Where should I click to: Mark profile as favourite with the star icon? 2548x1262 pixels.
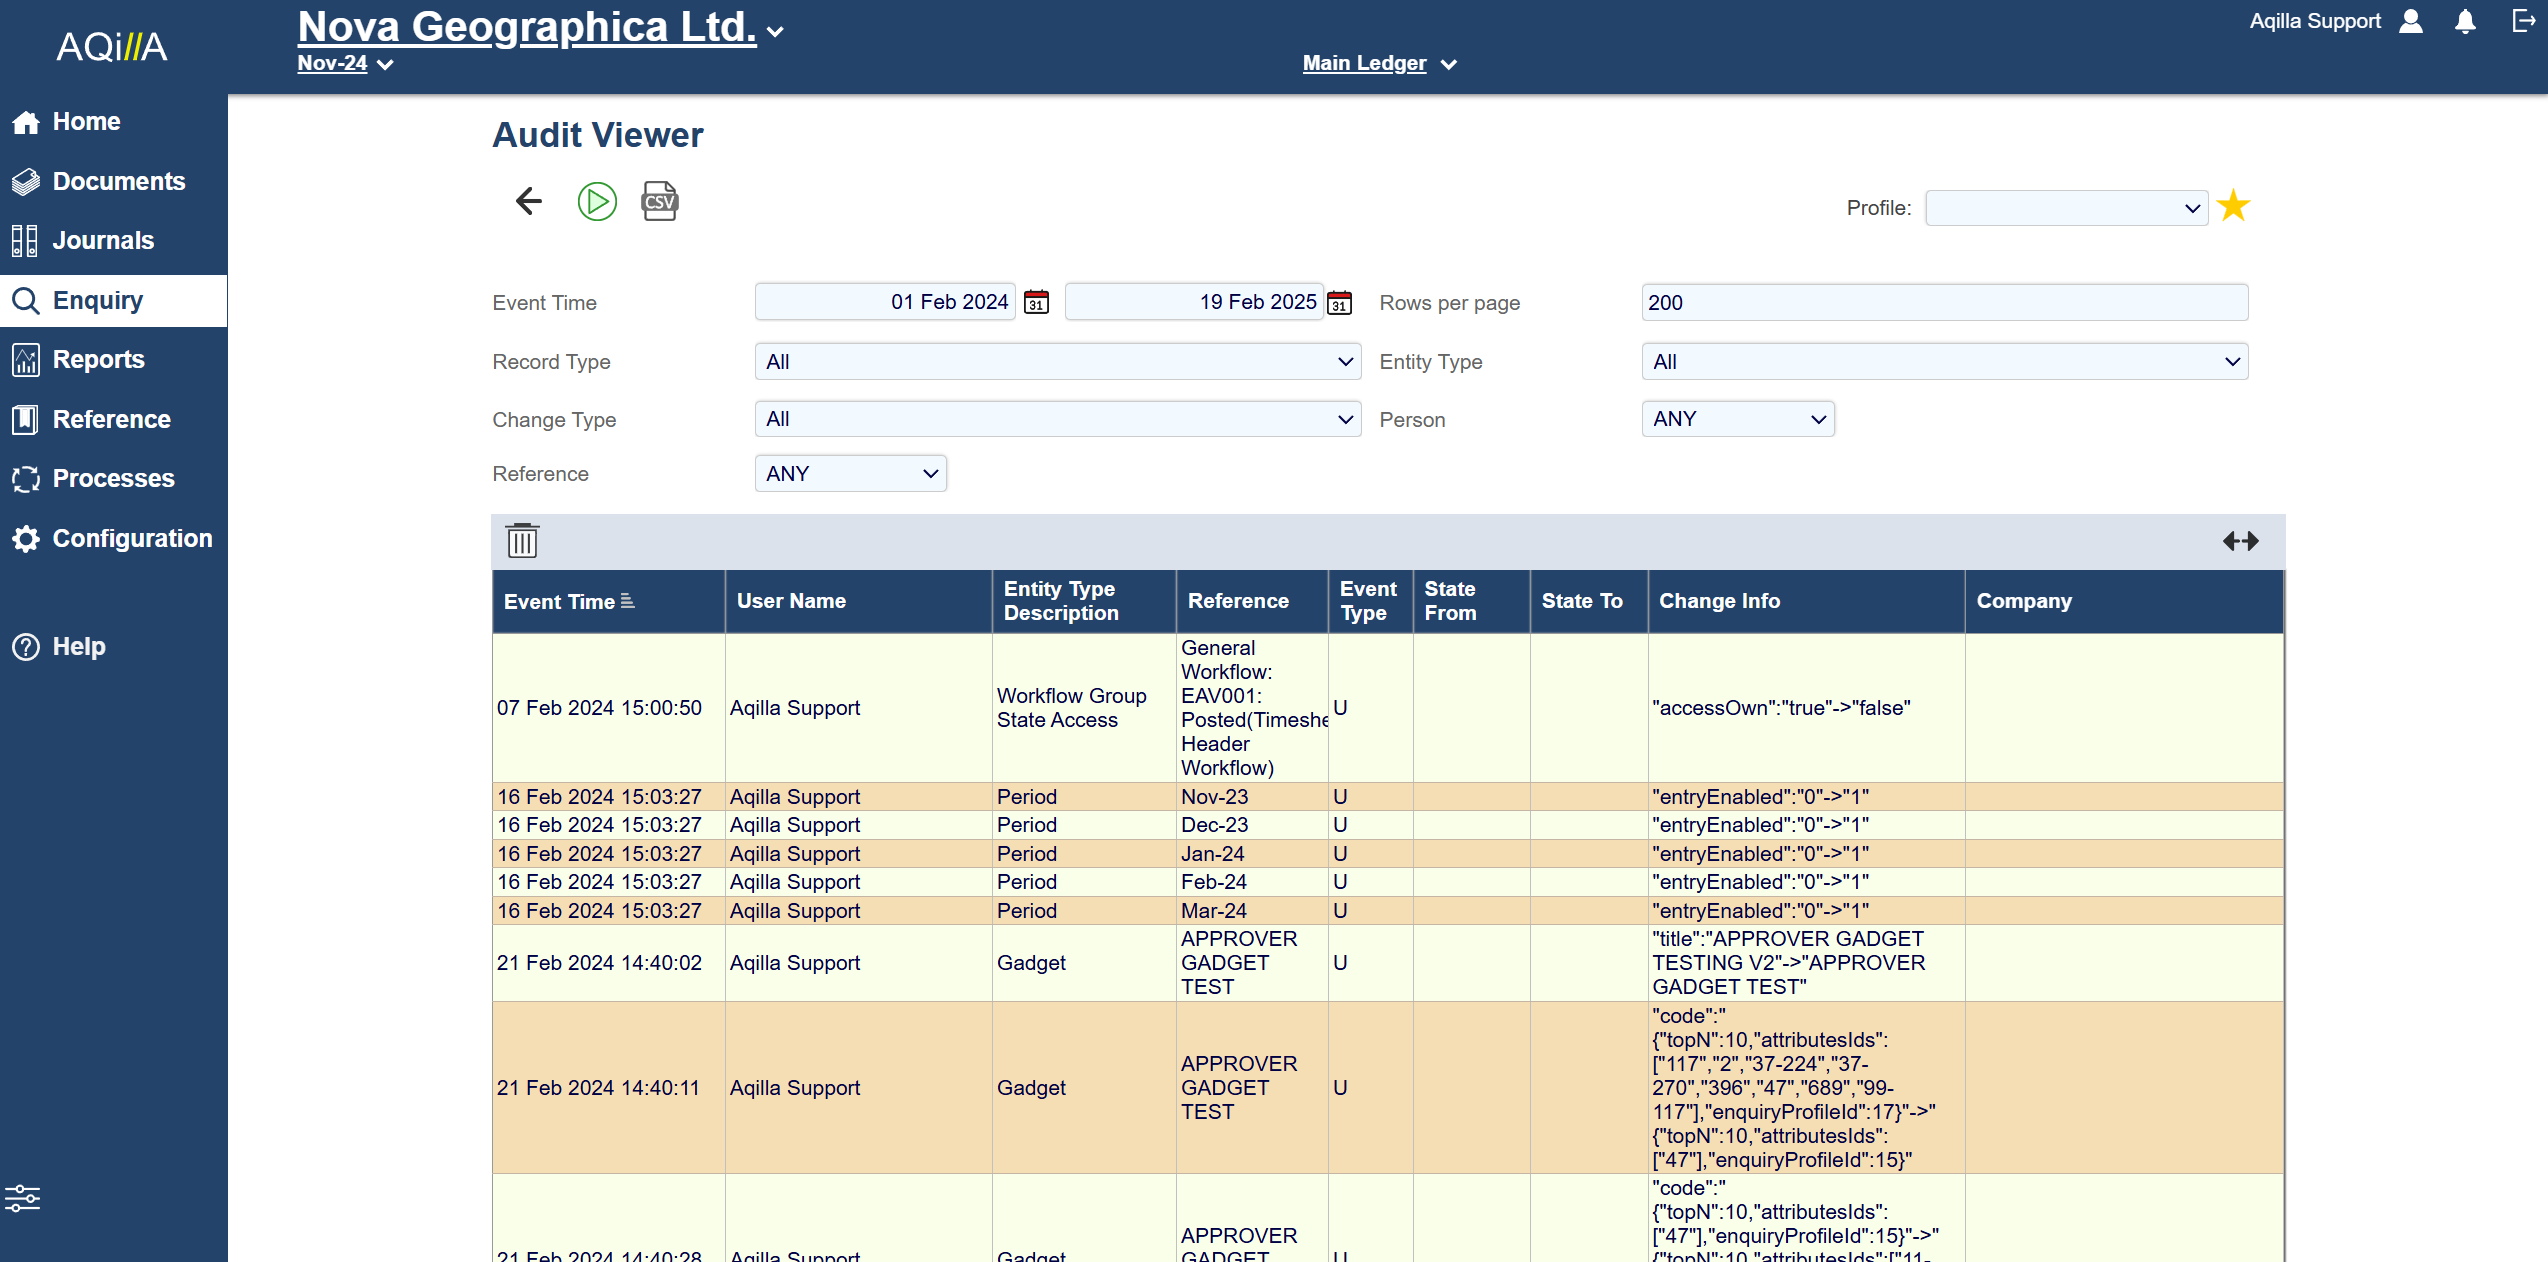(x=2233, y=205)
